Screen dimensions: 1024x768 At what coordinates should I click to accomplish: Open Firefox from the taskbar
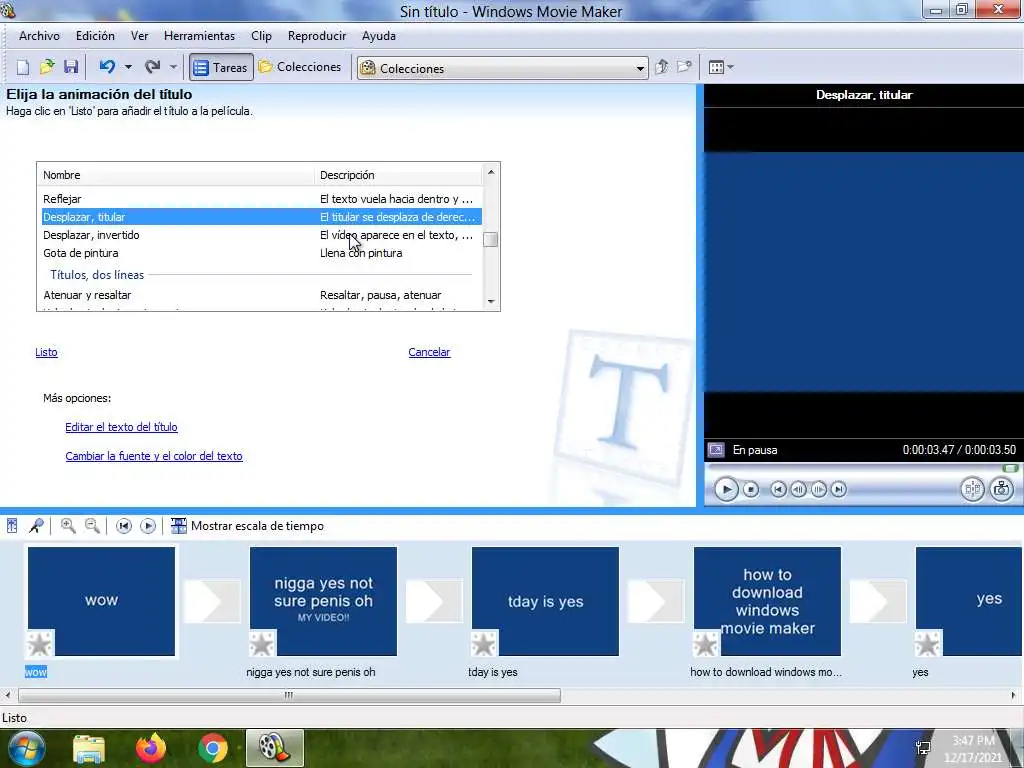pyautogui.click(x=151, y=748)
